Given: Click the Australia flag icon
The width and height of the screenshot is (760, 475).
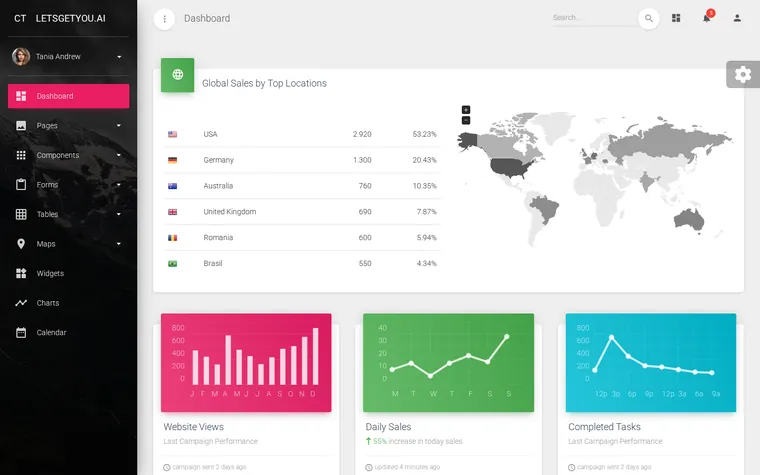Looking at the screenshot, I should tap(173, 186).
